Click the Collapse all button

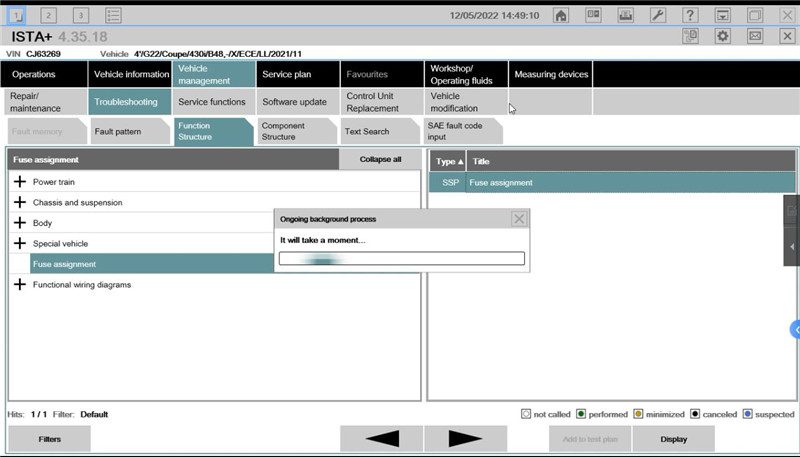[380, 160]
